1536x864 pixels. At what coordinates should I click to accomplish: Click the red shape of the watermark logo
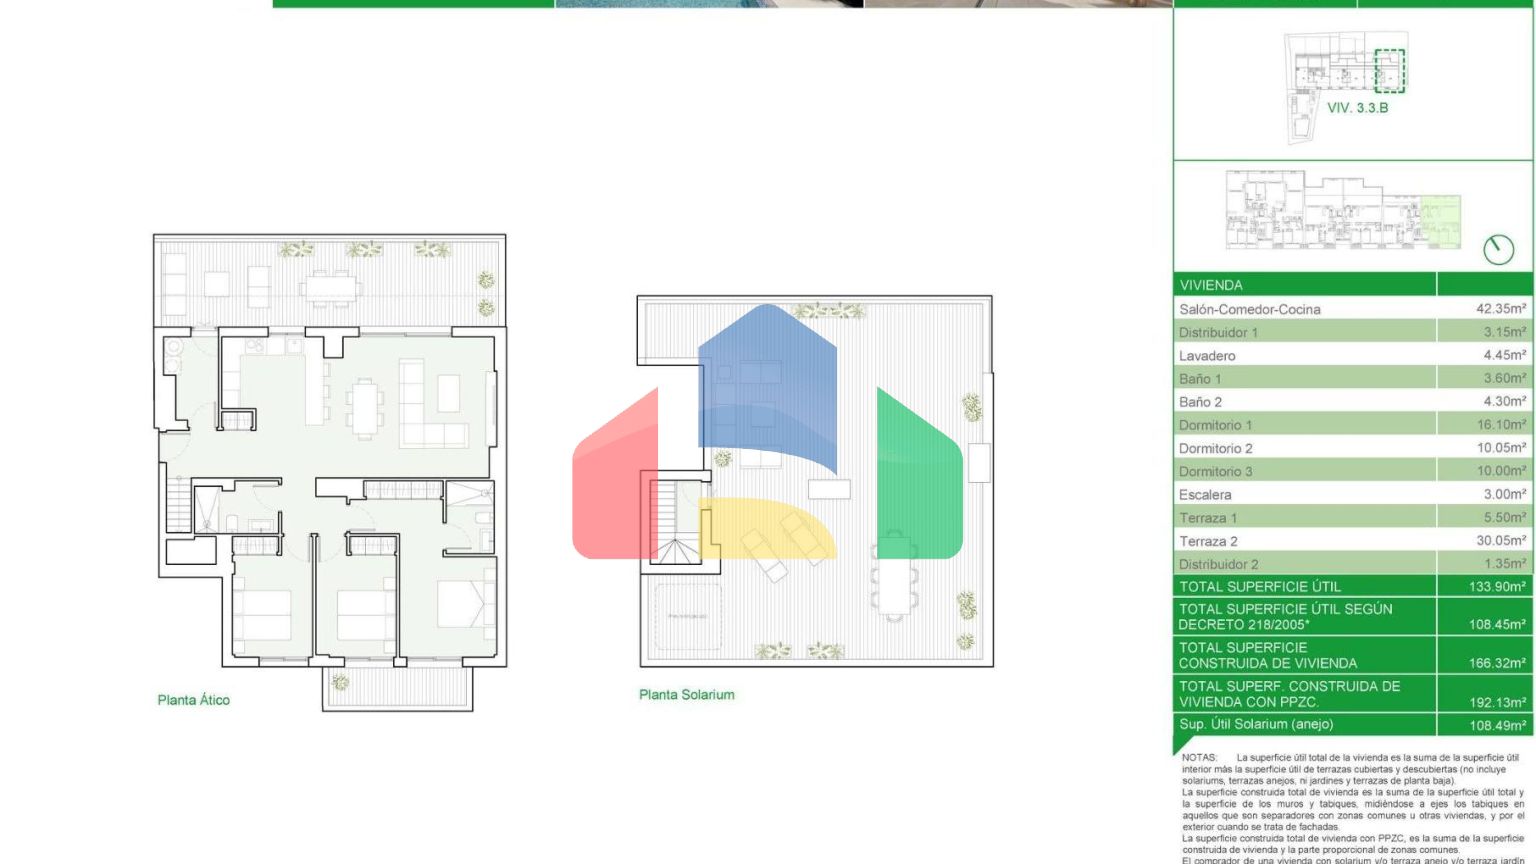[614, 480]
